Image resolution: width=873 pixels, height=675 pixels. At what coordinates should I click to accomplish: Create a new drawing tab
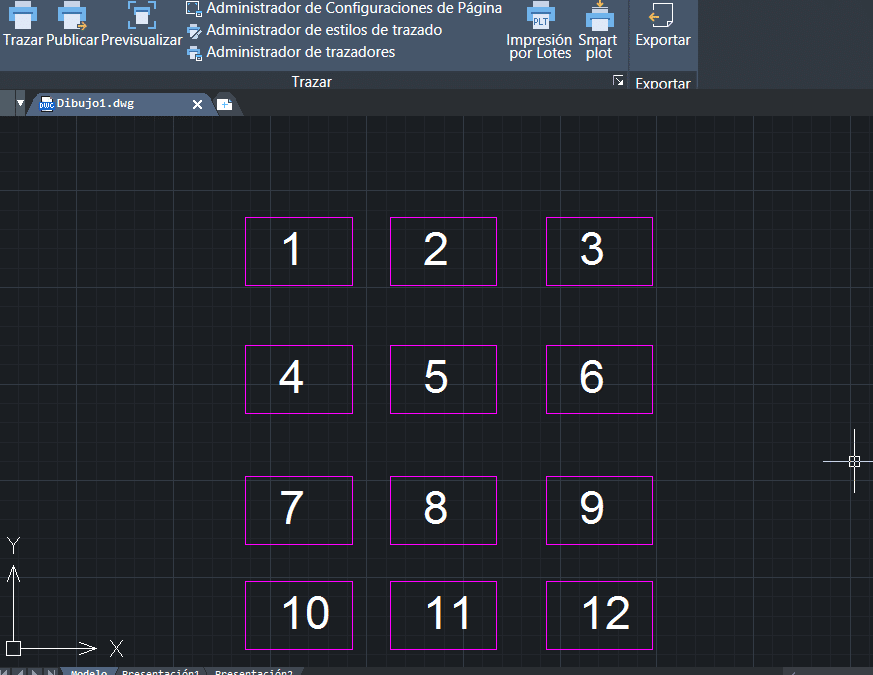(x=224, y=104)
